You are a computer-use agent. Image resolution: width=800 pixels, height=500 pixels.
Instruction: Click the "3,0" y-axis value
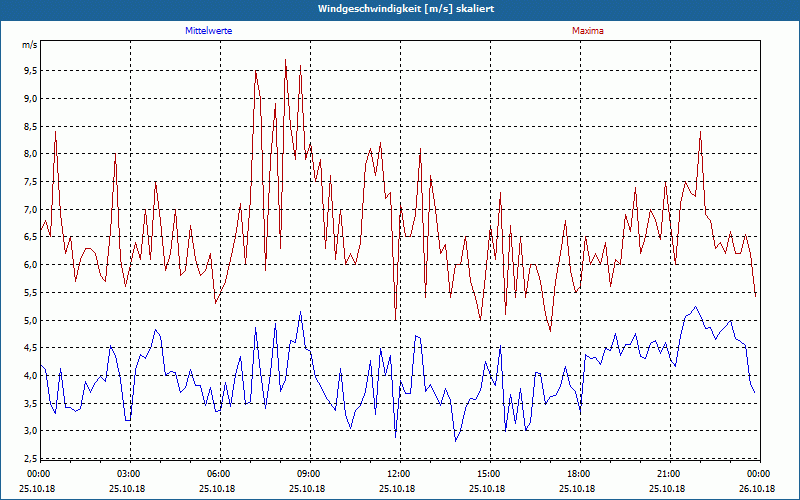[31, 431]
